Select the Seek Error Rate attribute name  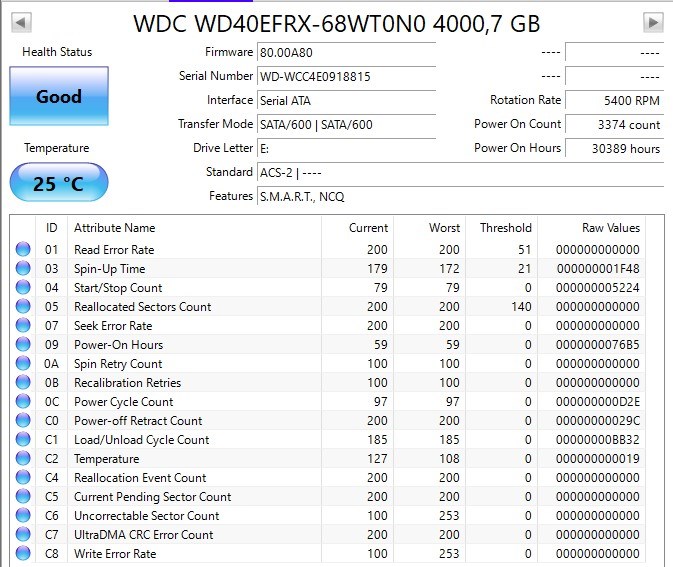coord(113,325)
